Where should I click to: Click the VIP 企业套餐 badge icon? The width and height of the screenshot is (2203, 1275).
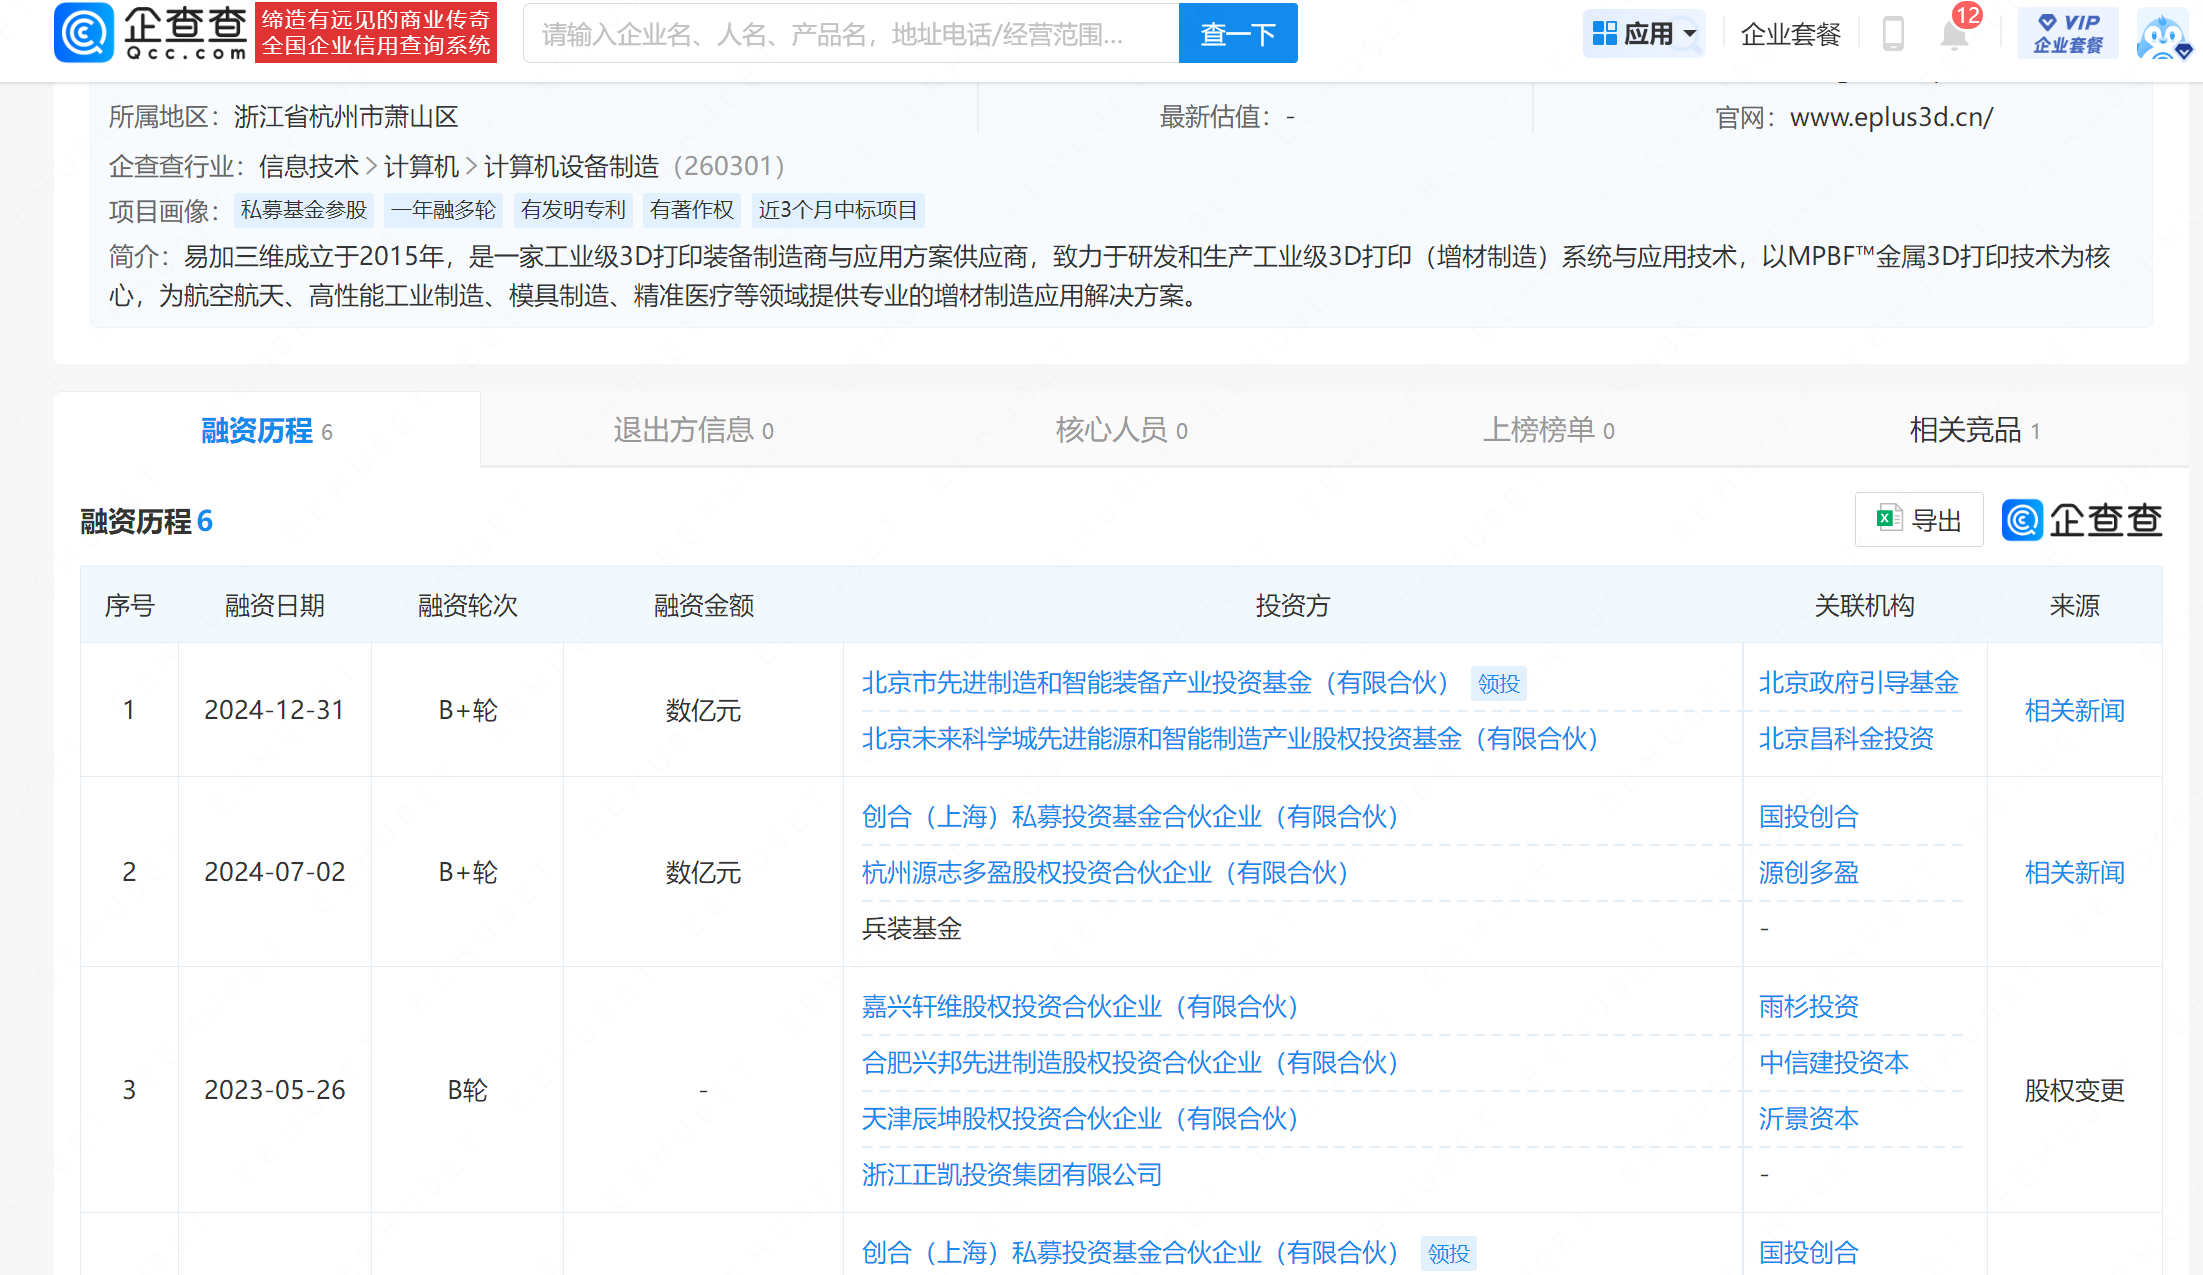[2067, 33]
